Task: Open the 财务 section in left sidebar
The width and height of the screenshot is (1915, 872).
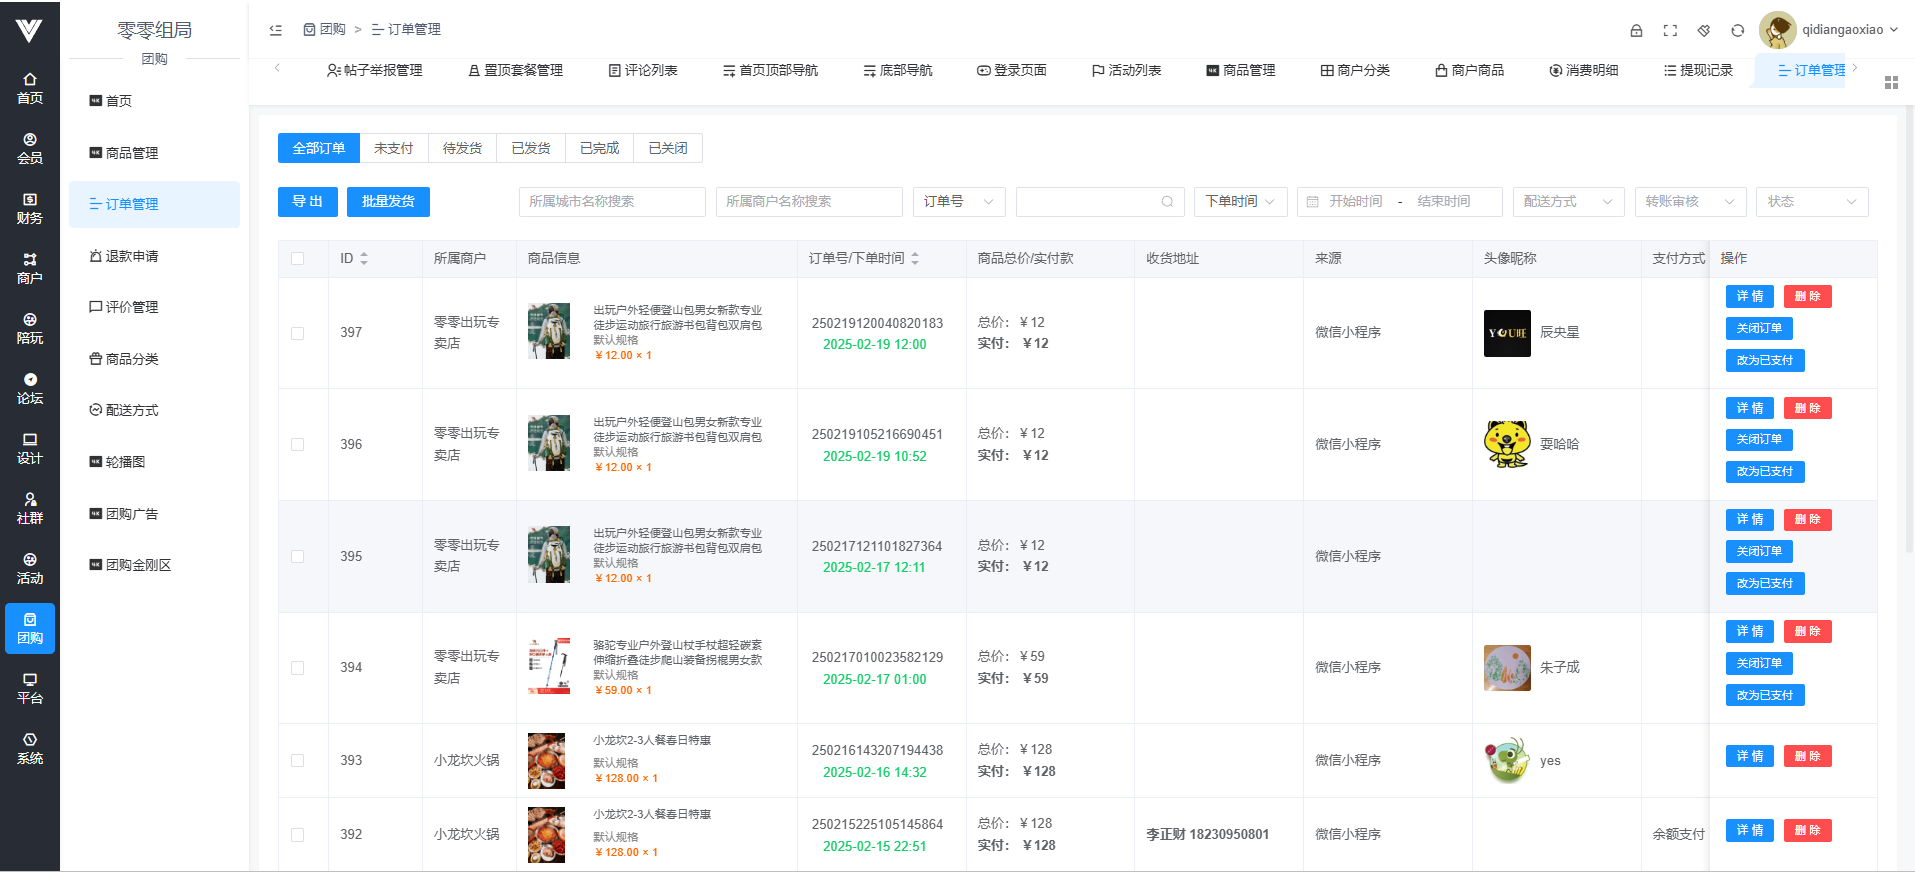Action: [x=30, y=208]
